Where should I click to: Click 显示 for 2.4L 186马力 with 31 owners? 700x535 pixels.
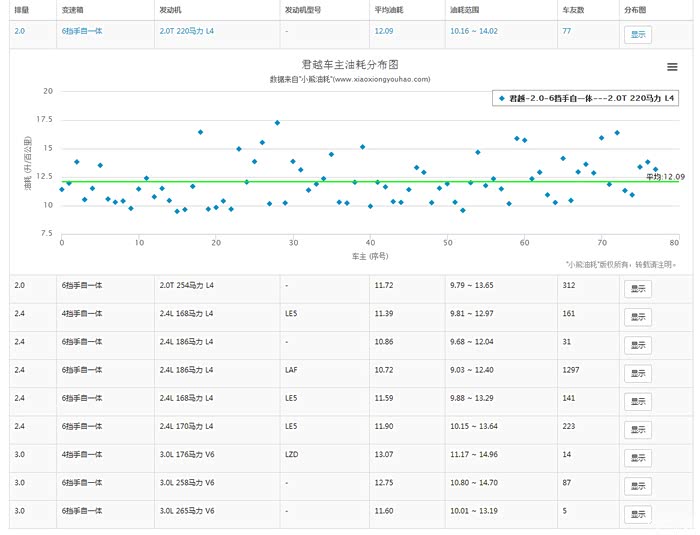point(637,345)
